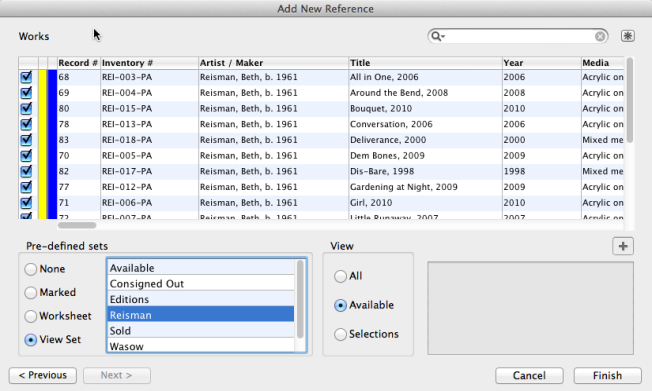The width and height of the screenshot is (652, 391).
Task: Click the plus icon above the preview box
Action: point(623,246)
